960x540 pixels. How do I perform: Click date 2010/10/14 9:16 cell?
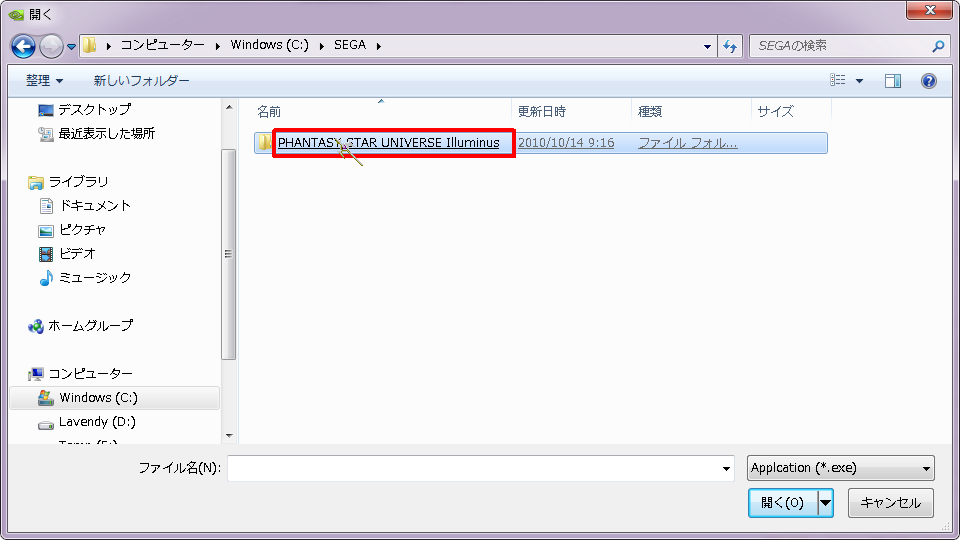tap(566, 143)
